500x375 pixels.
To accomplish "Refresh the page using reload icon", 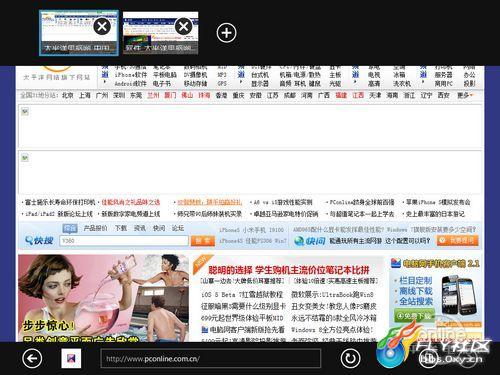I will coord(350,358).
